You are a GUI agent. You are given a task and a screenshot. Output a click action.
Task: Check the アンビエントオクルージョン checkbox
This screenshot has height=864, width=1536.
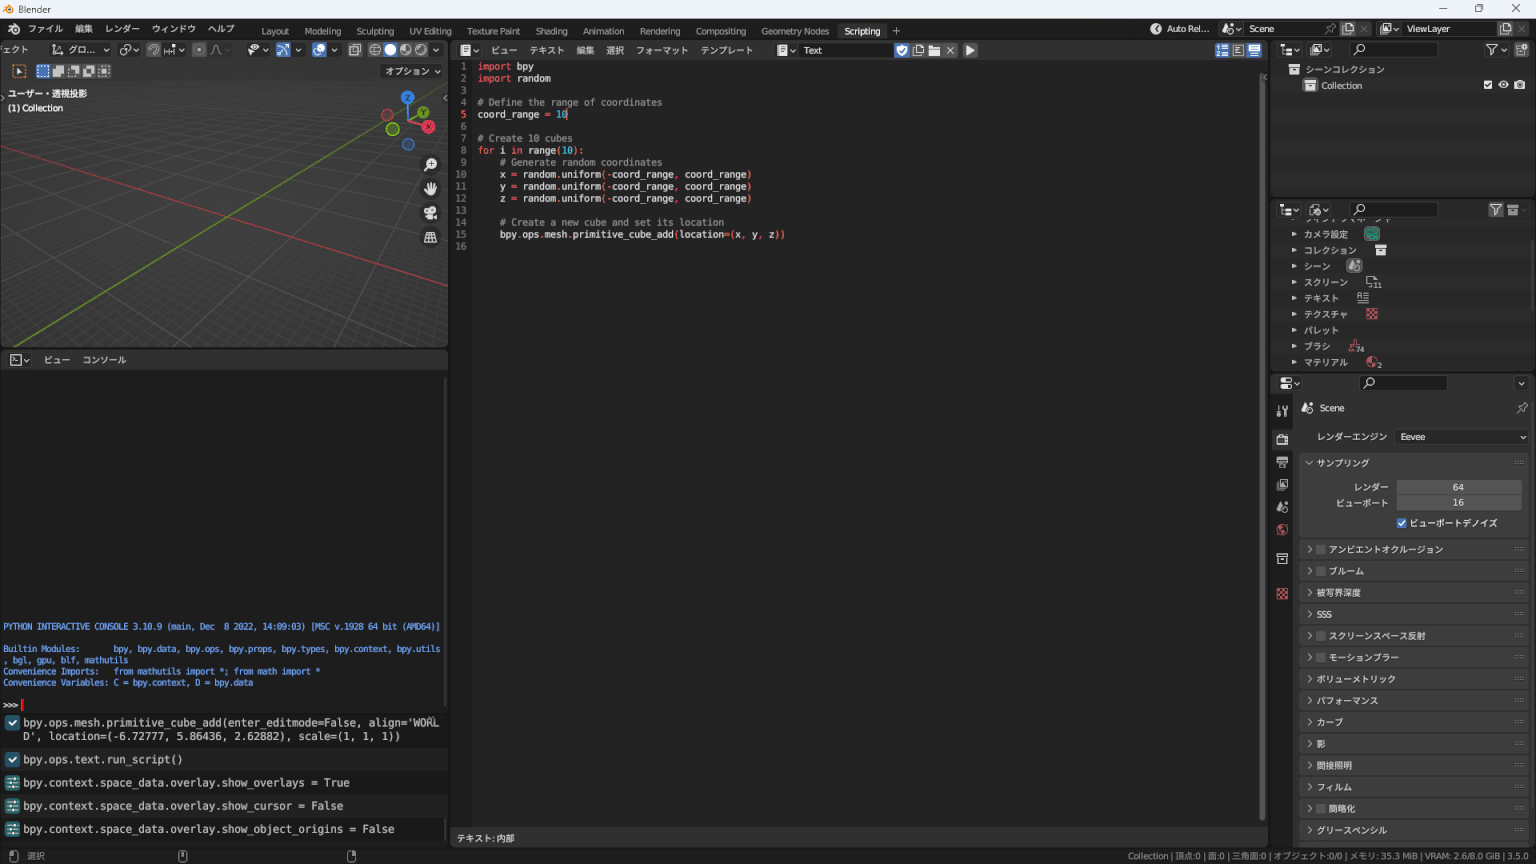point(1320,548)
